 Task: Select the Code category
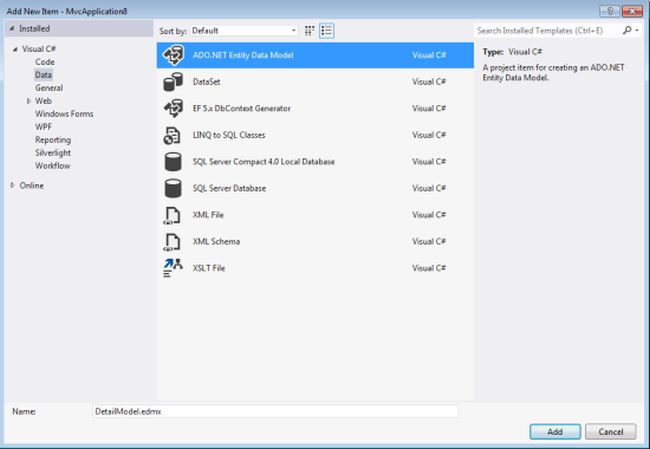point(45,62)
